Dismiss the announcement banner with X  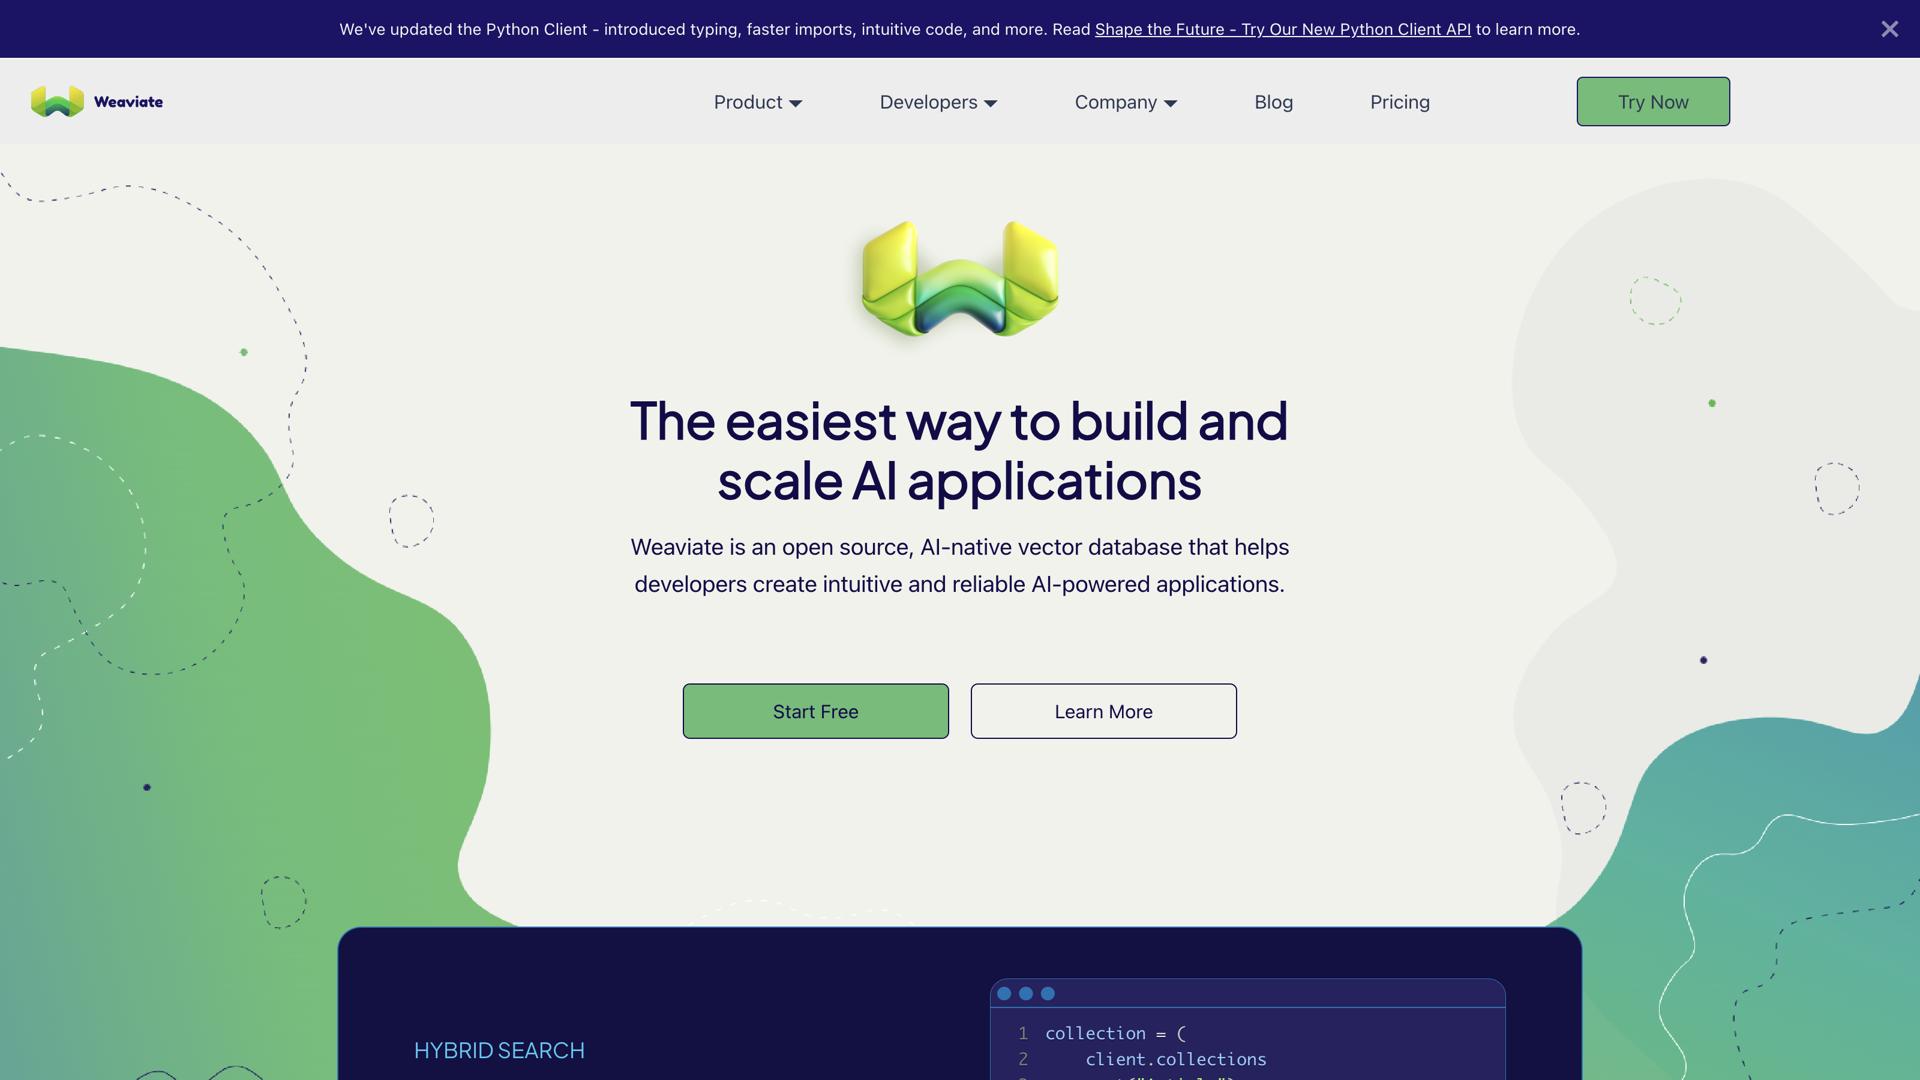point(1889,29)
